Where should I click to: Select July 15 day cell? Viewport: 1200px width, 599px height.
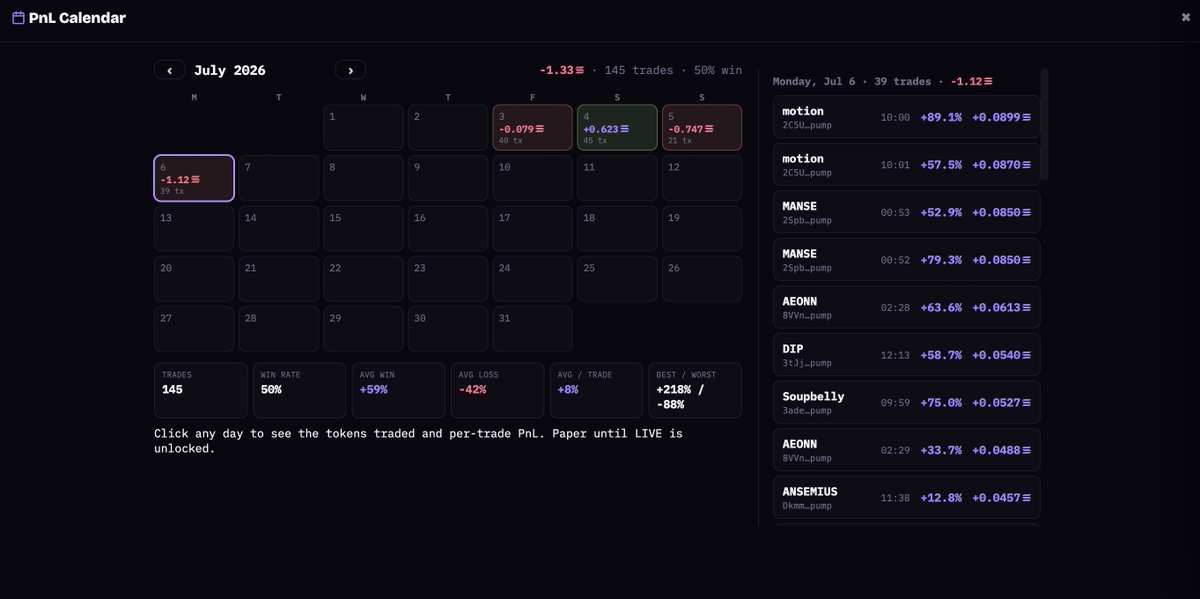363,228
